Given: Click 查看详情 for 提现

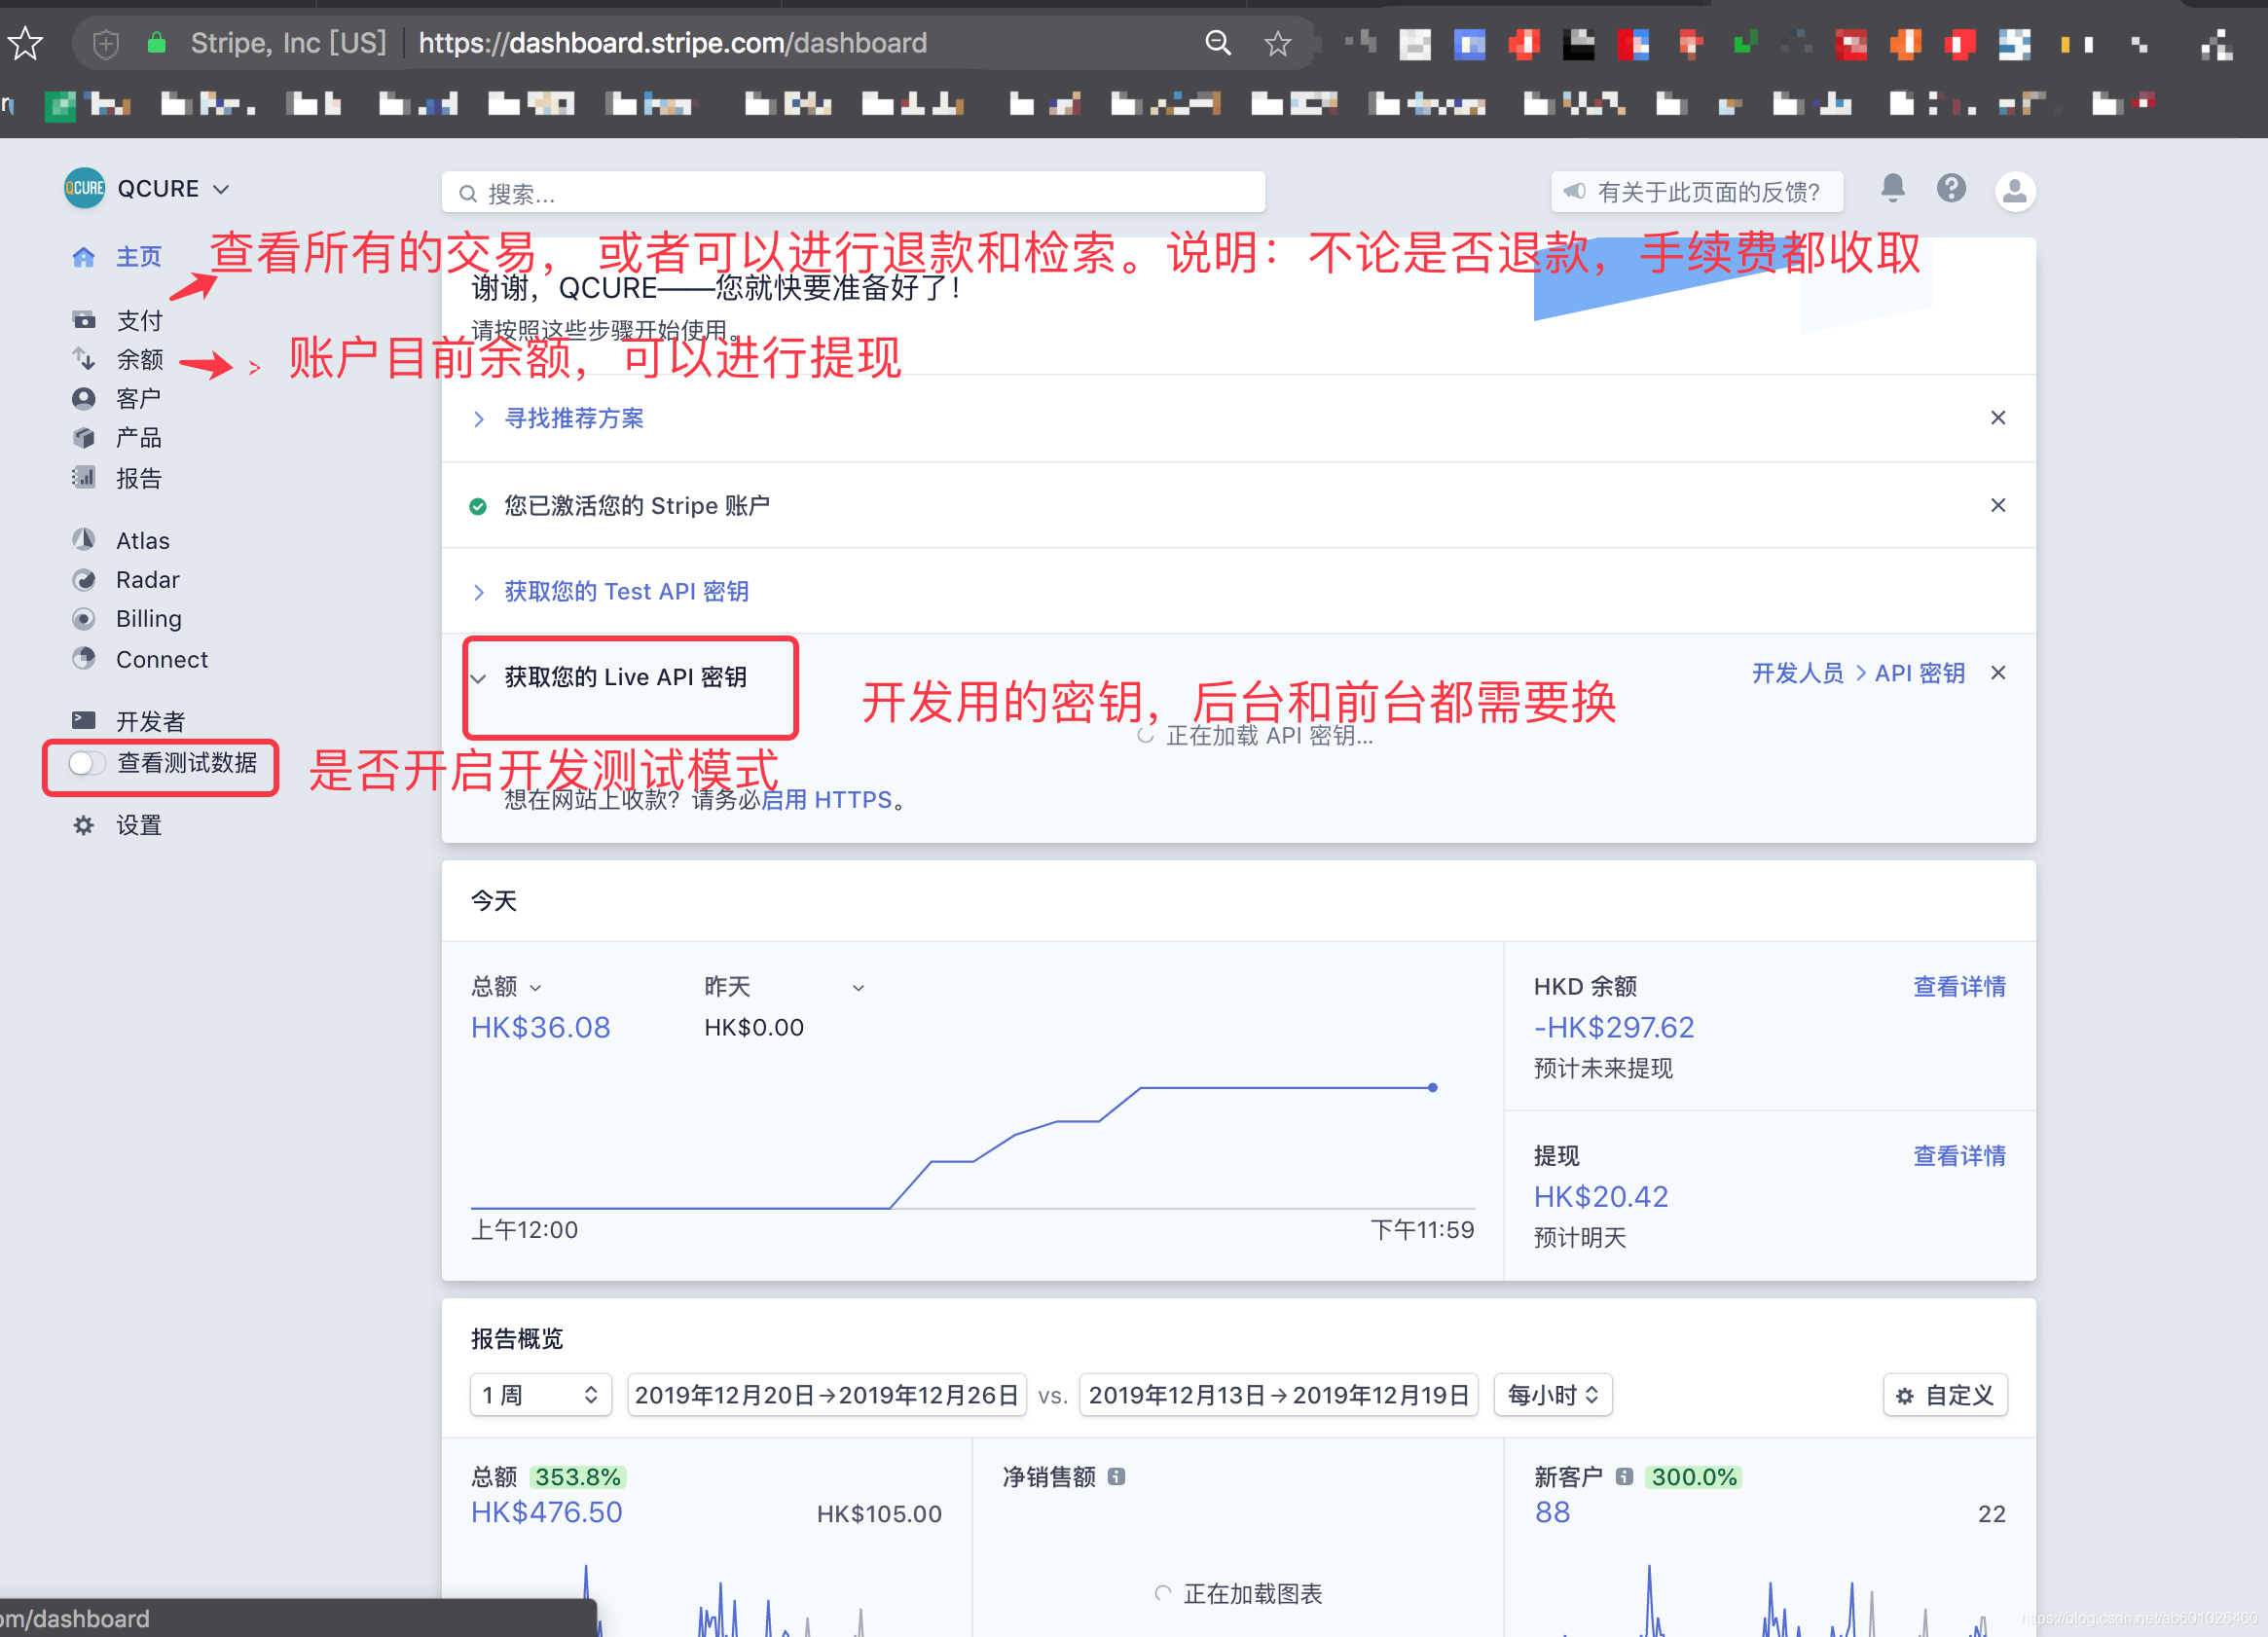Looking at the screenshot, I should click(1959, 1155).
